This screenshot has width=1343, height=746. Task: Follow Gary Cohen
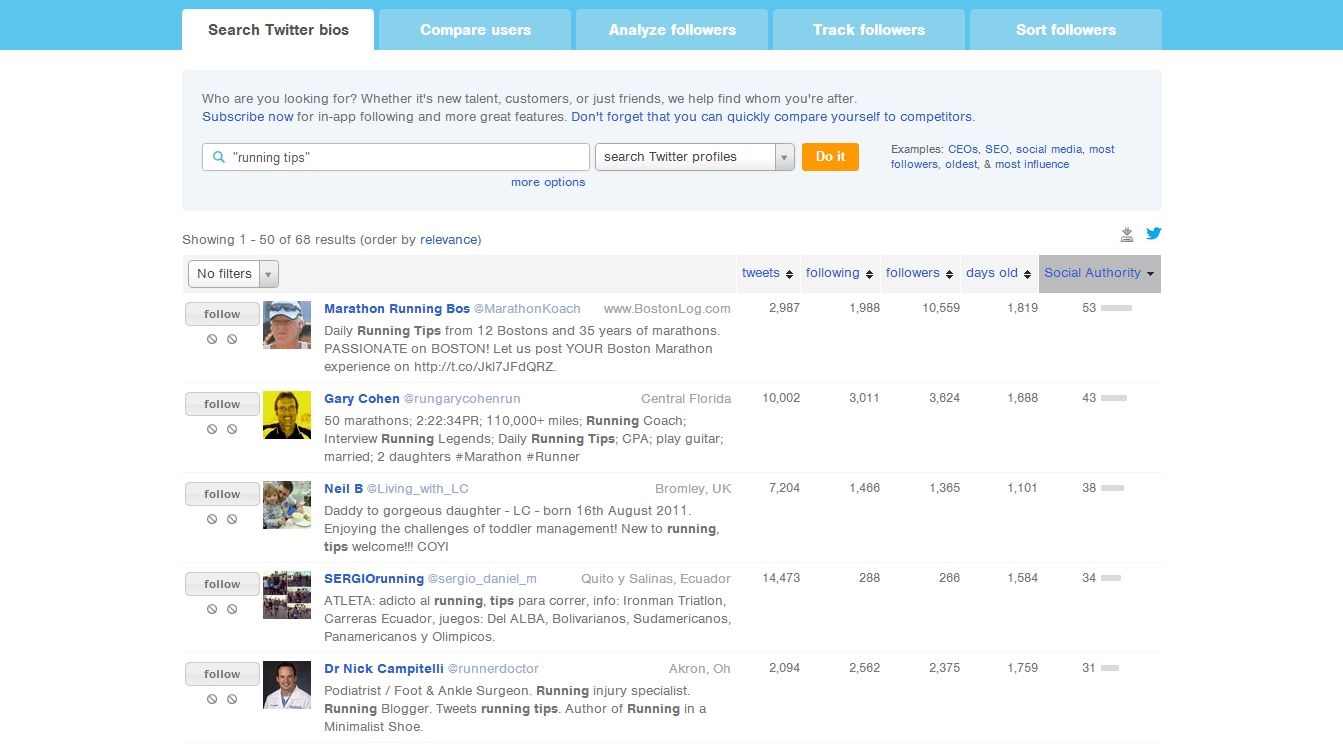[222, 404]
